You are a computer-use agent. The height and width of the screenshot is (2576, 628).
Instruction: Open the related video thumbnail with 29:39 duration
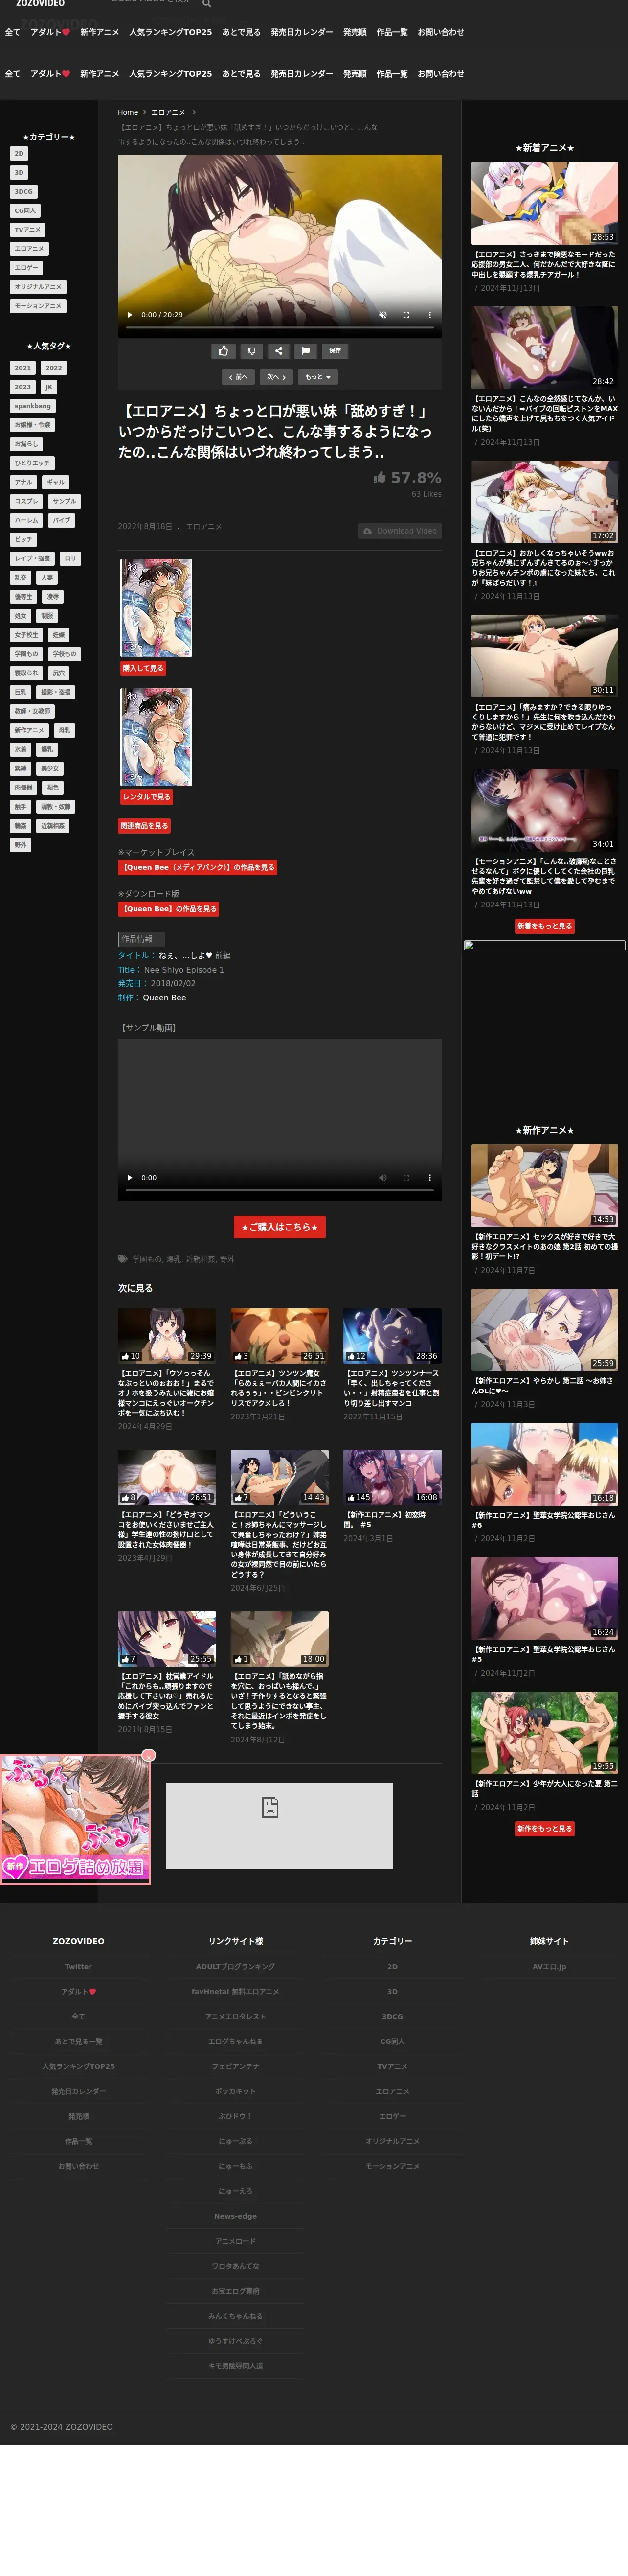coord(167,1336)
